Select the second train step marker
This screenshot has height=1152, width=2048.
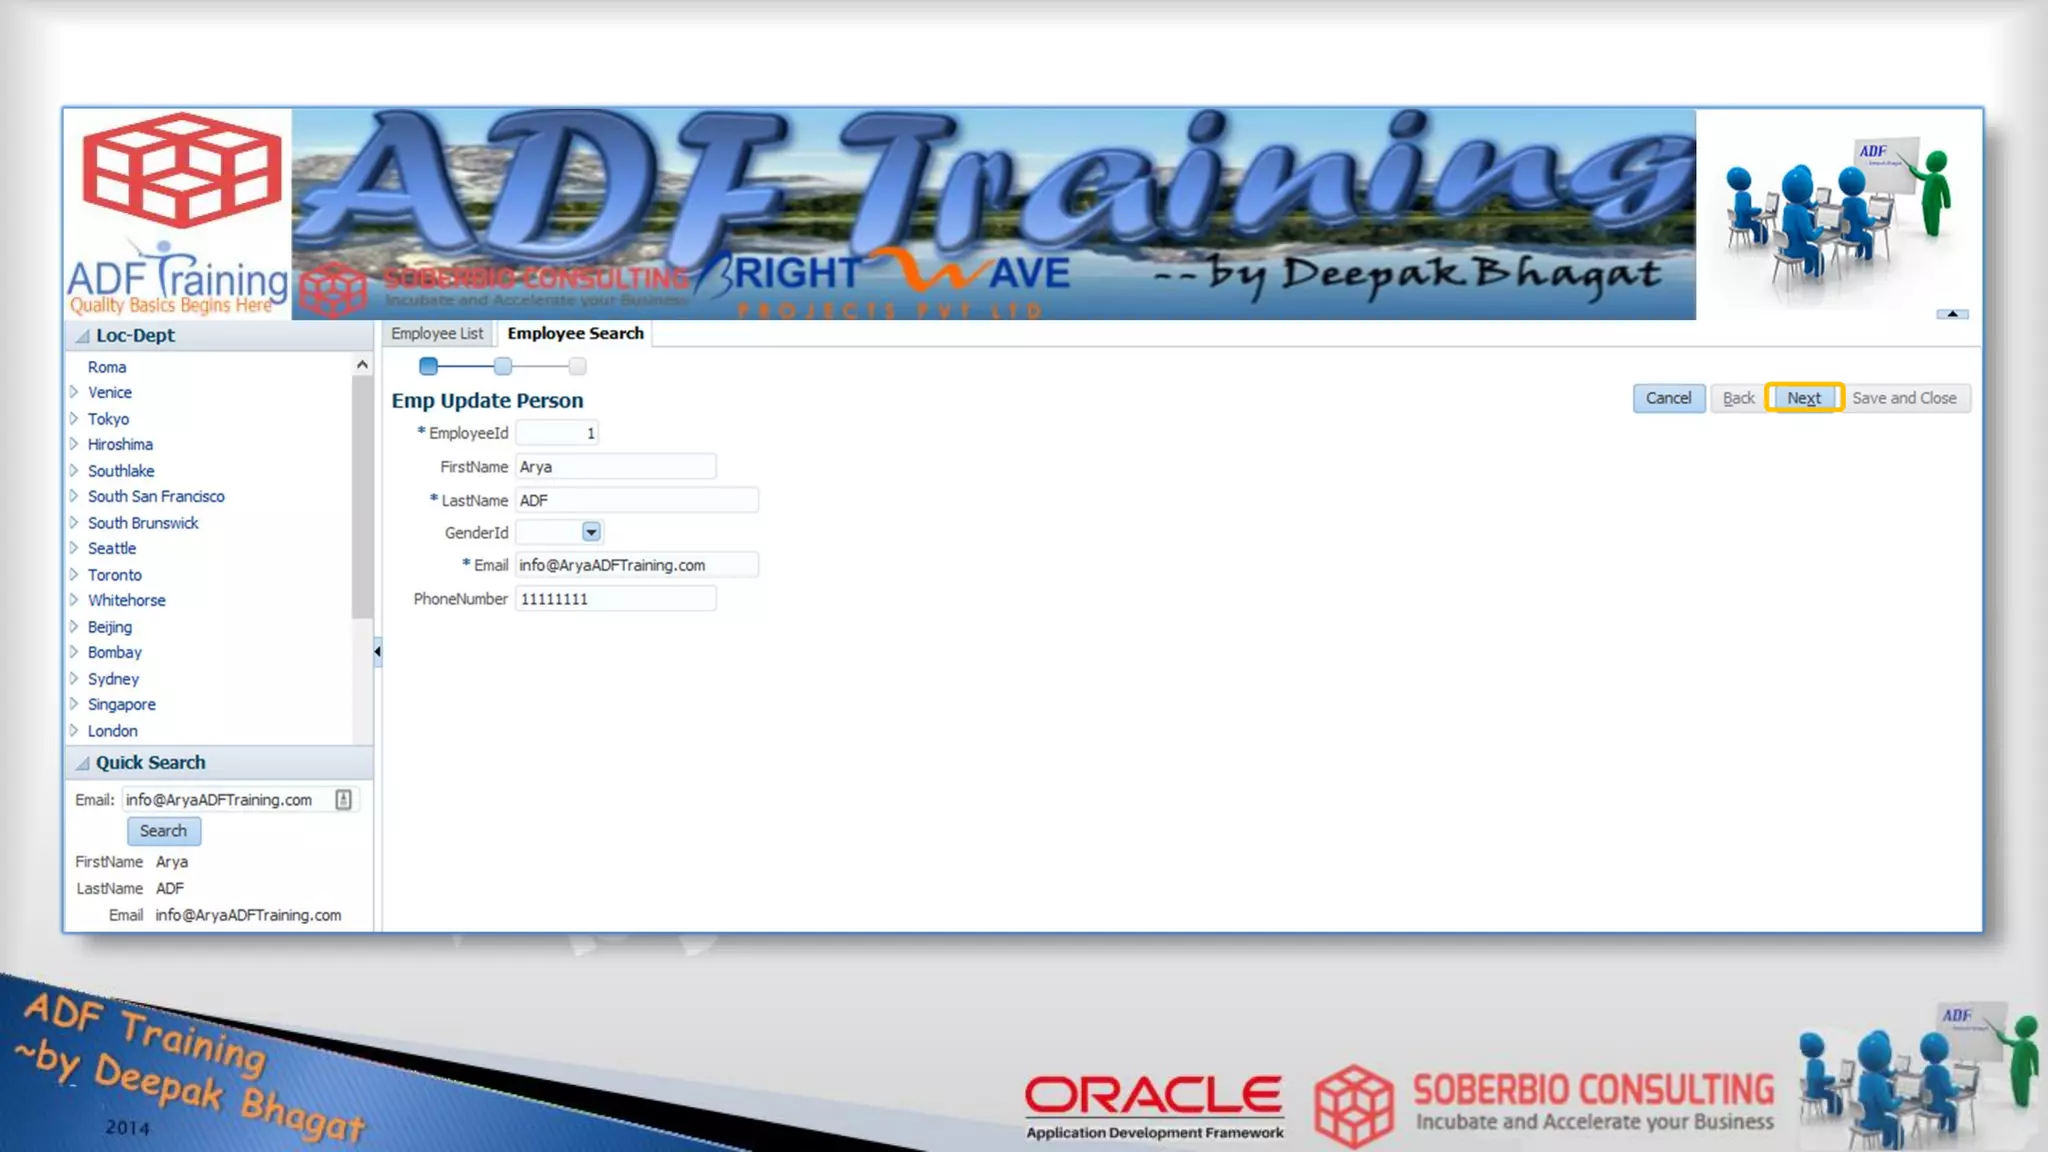[x=503, y=366]
